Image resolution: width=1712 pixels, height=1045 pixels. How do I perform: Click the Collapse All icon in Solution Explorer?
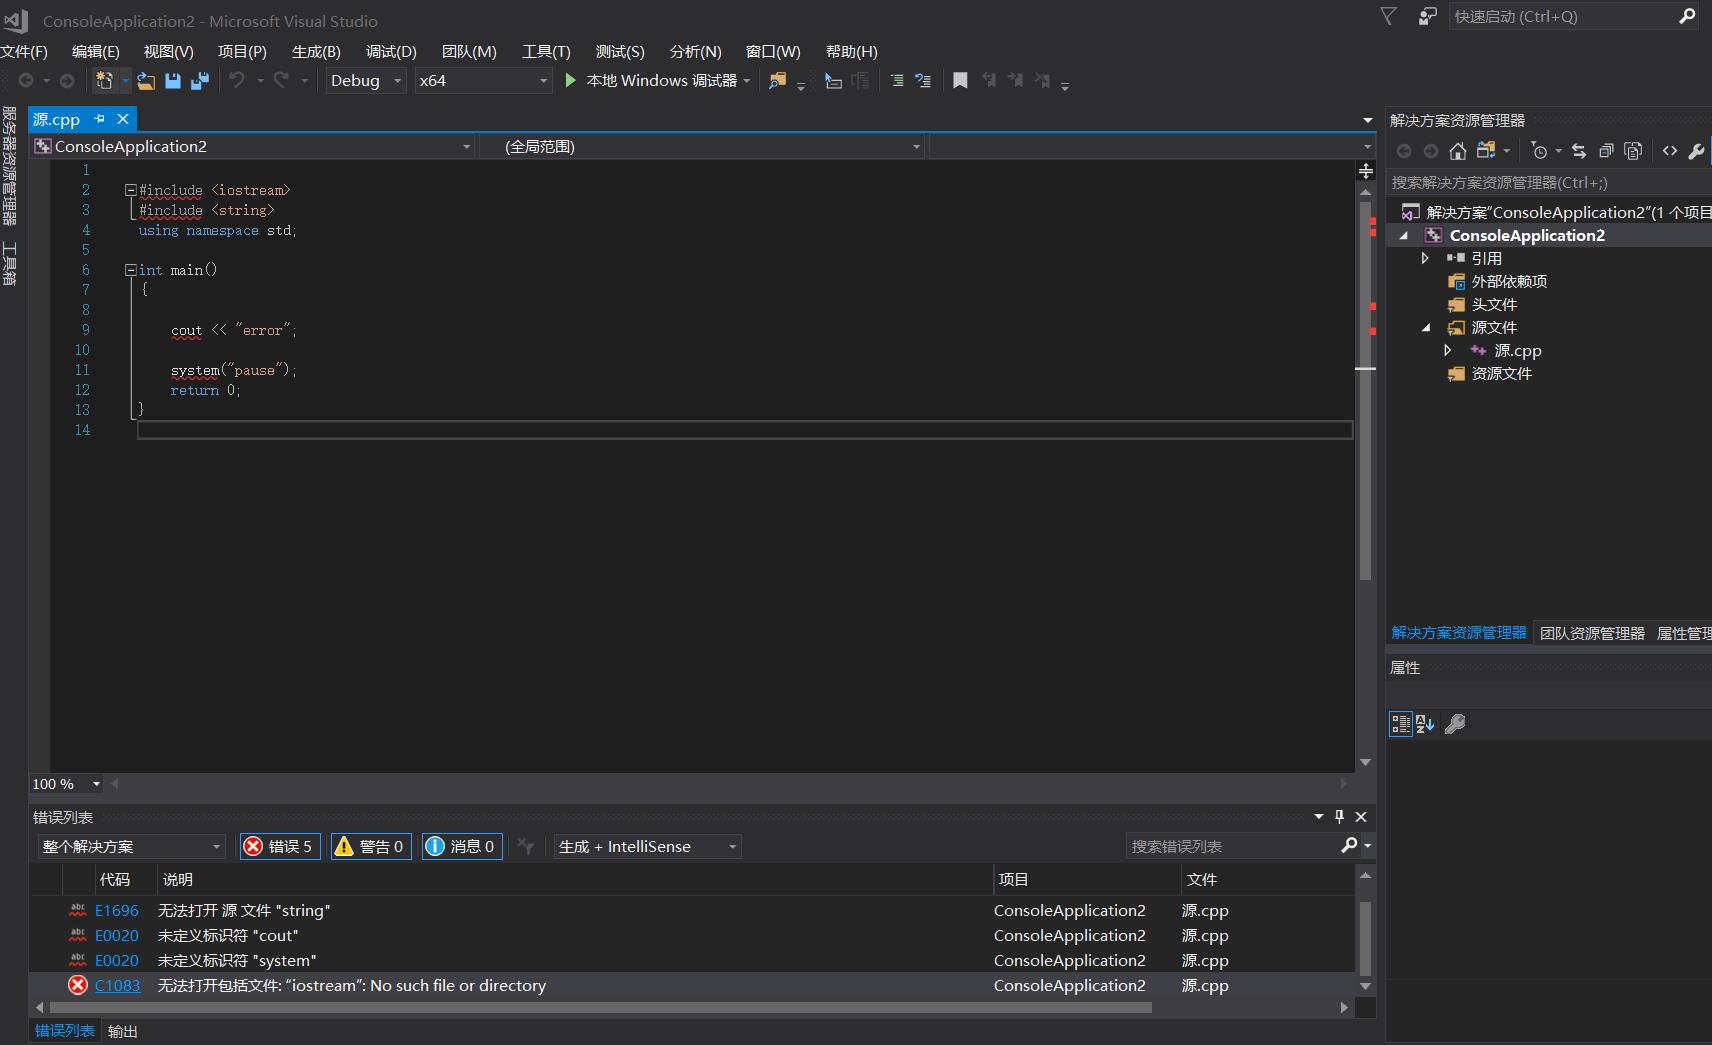coord(1606,151)
